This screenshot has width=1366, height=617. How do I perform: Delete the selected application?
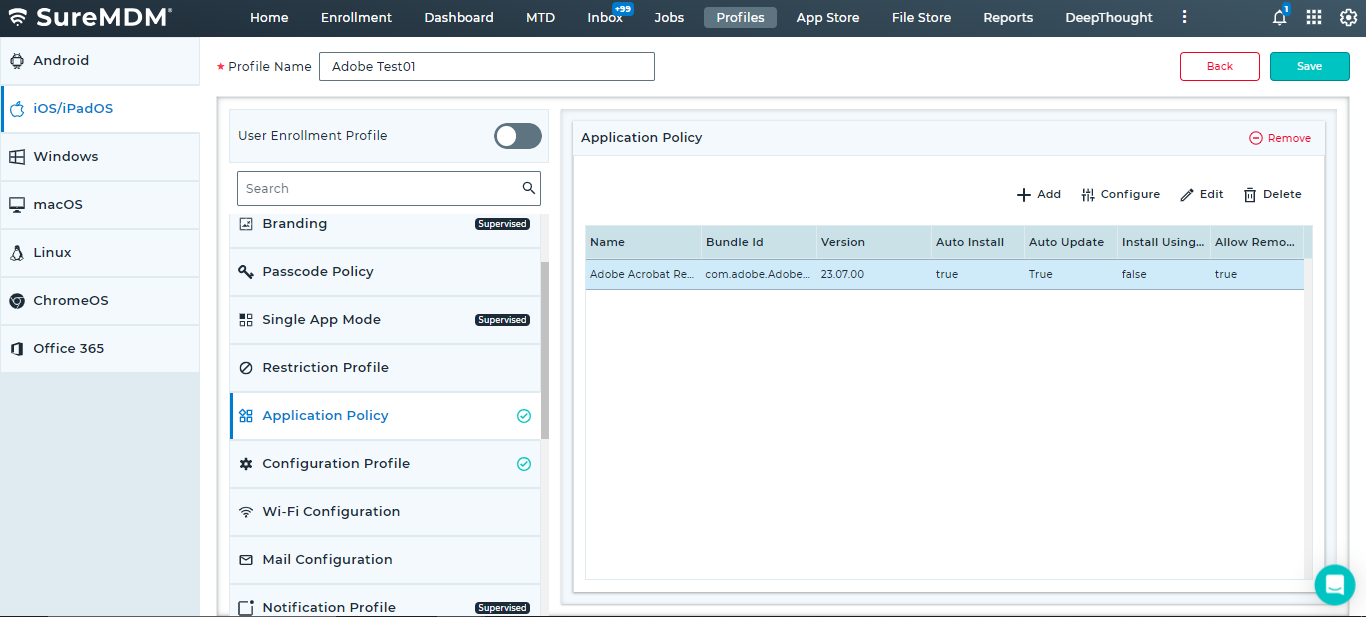[1273, 194]
